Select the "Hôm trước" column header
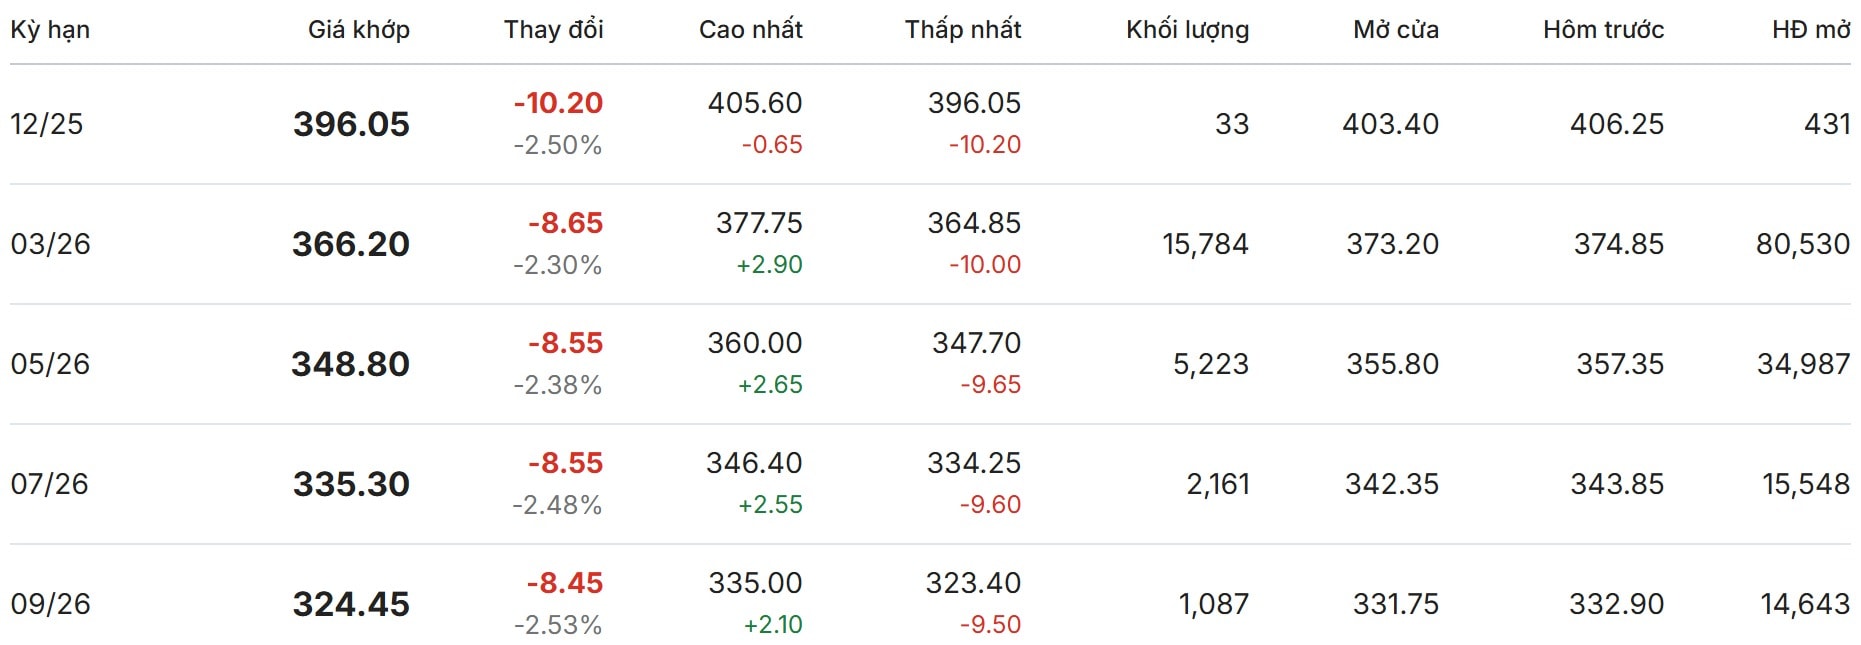 1603,30
